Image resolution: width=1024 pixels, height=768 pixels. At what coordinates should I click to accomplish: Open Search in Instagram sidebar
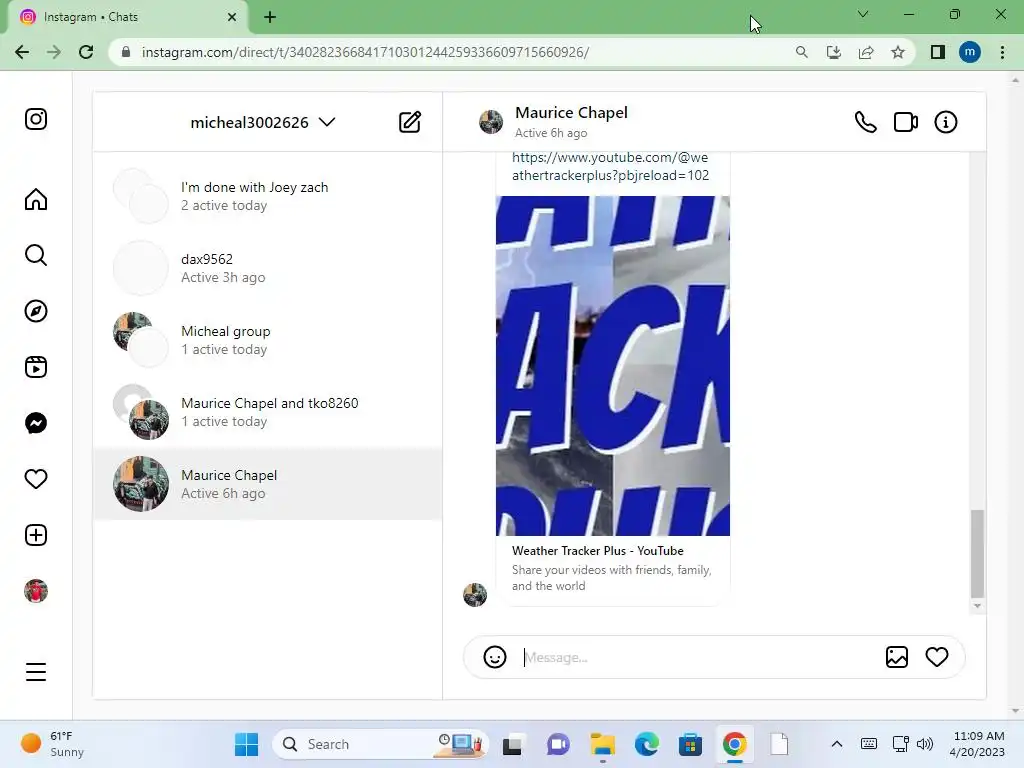point(36,255)
